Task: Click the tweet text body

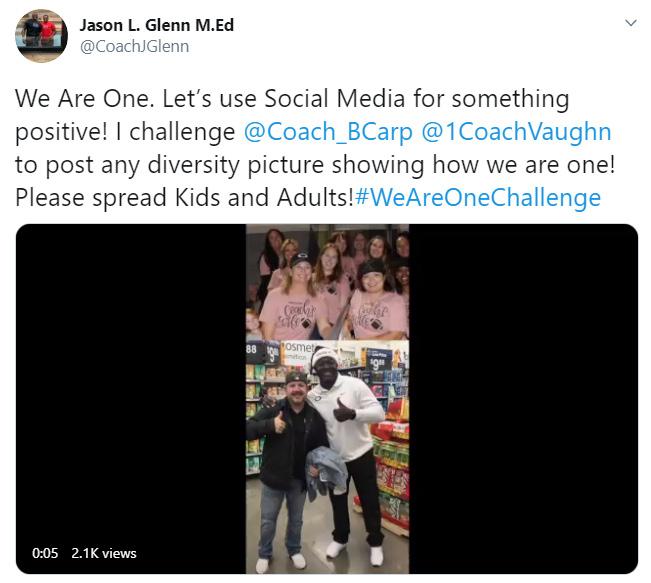Action: [x=315, y=148]
